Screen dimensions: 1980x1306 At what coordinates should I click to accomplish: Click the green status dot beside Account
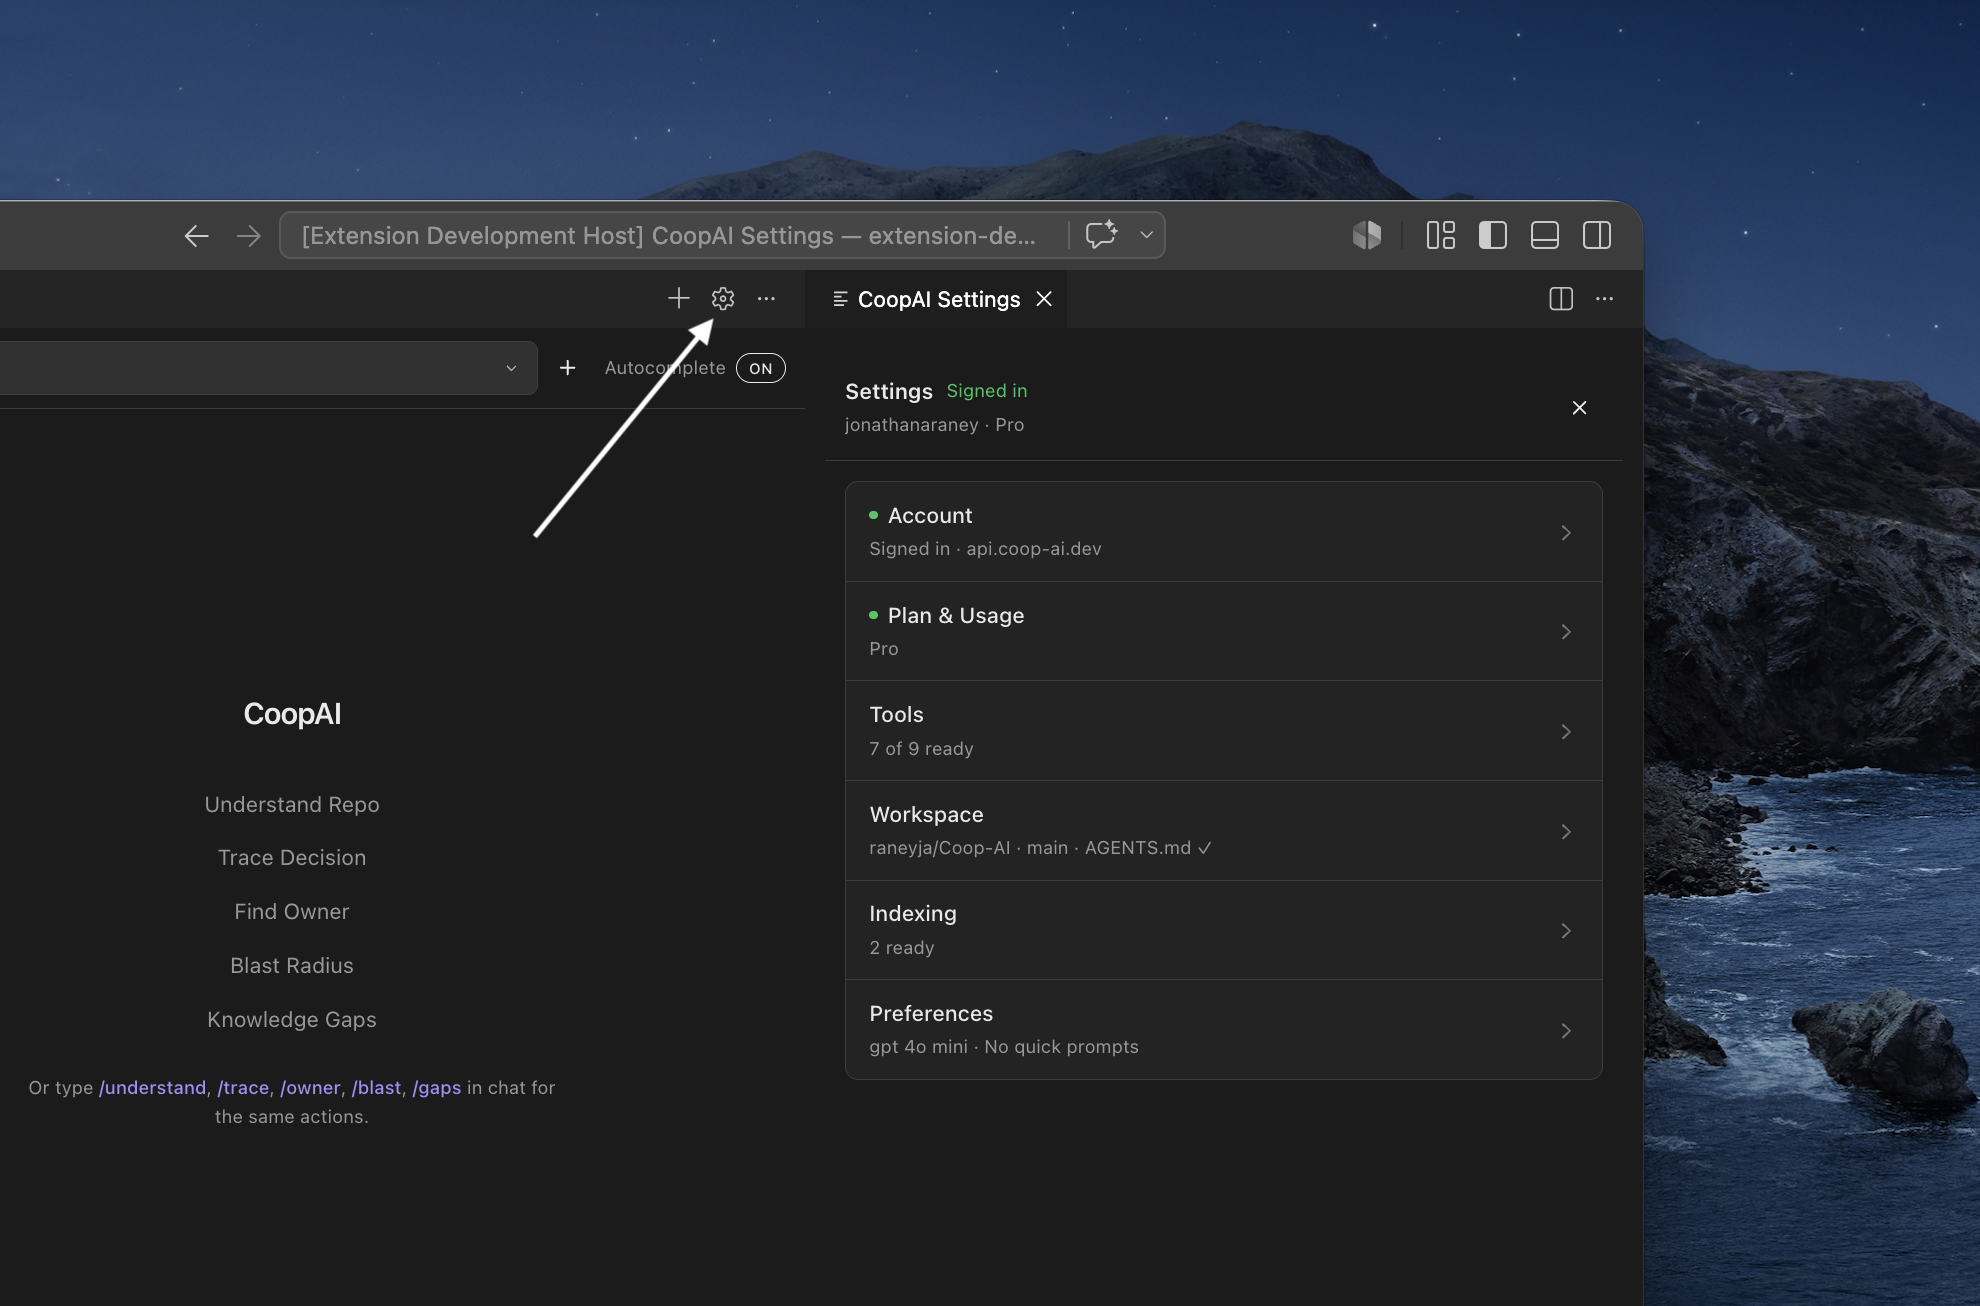[873, 515]
